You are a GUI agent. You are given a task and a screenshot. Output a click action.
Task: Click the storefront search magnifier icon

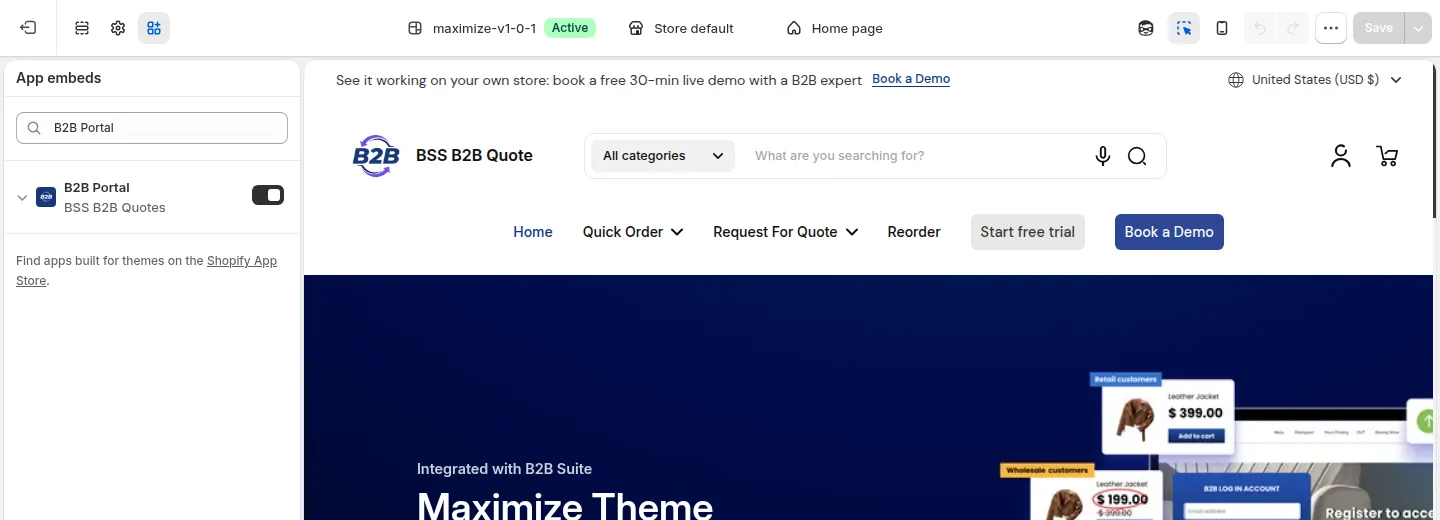click(x=1137, y=156)
